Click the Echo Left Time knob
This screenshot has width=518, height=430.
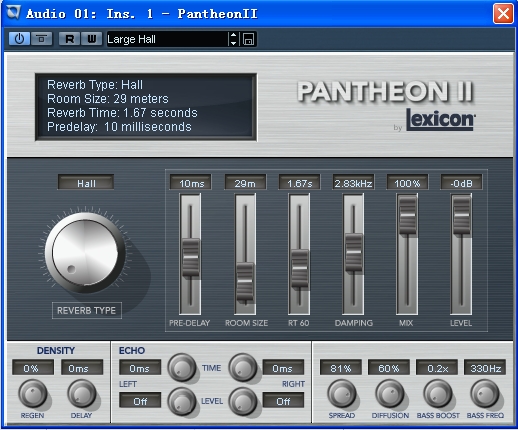181,368
